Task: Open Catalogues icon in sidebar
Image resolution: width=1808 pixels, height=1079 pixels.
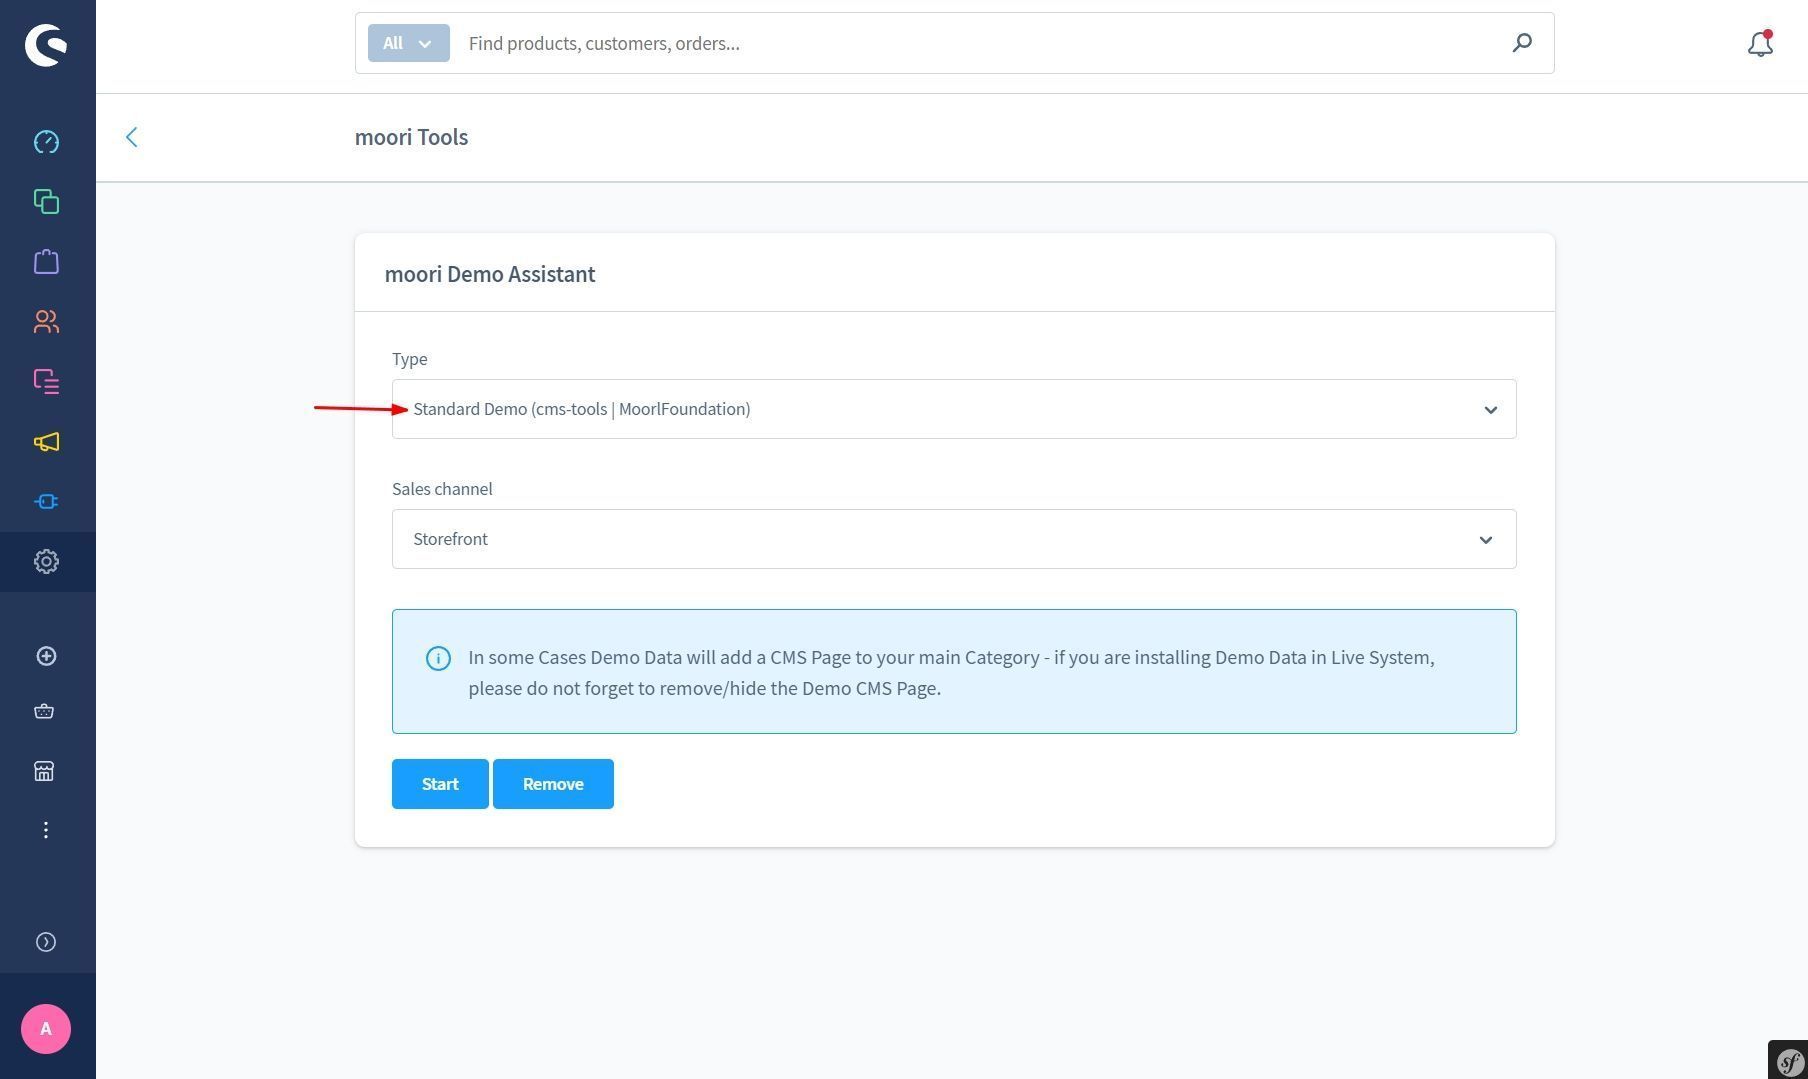Action: point(46,202)
